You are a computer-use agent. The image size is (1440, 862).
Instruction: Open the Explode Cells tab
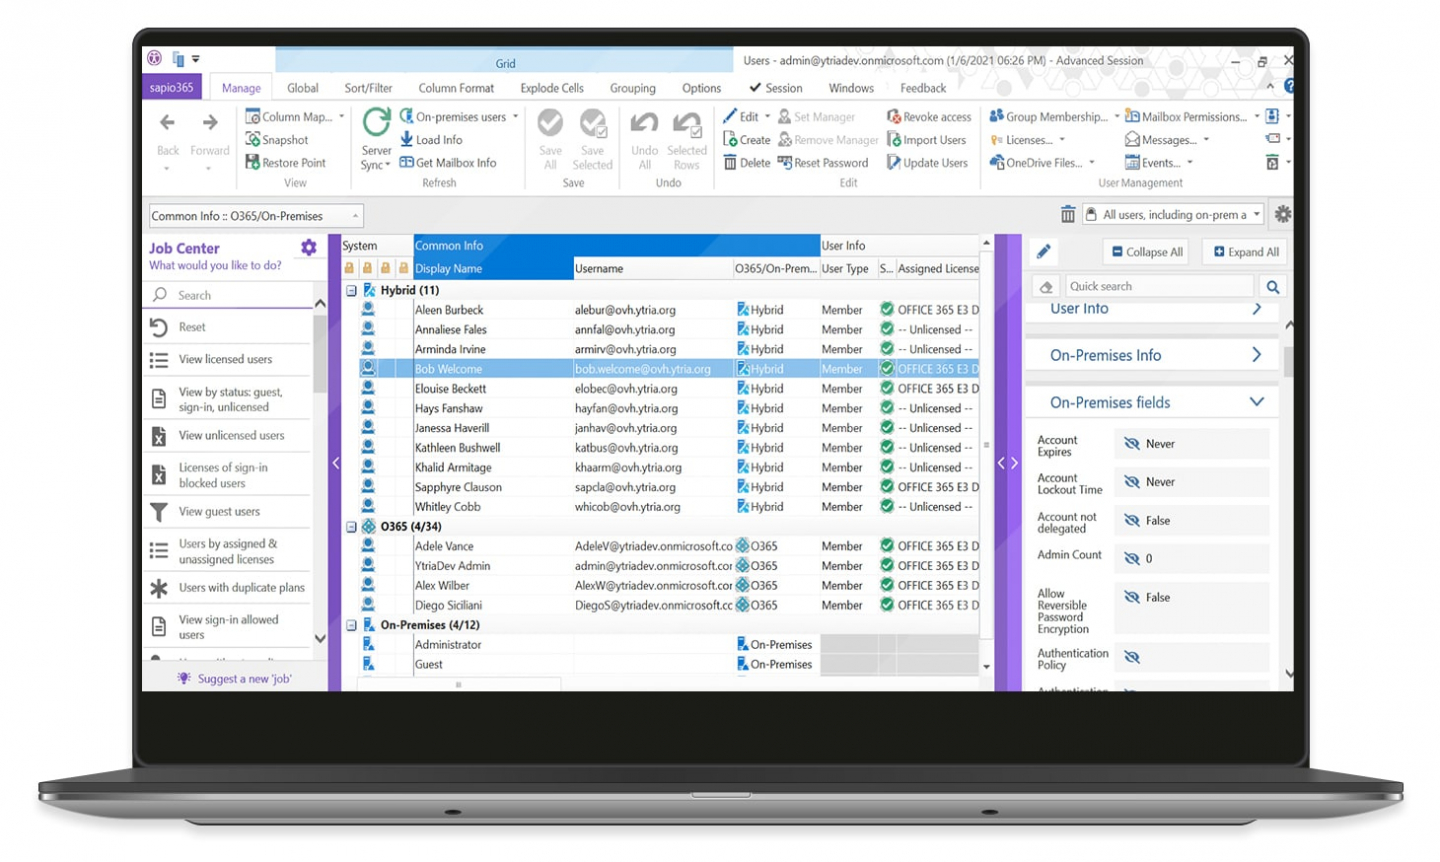[552, 88]
